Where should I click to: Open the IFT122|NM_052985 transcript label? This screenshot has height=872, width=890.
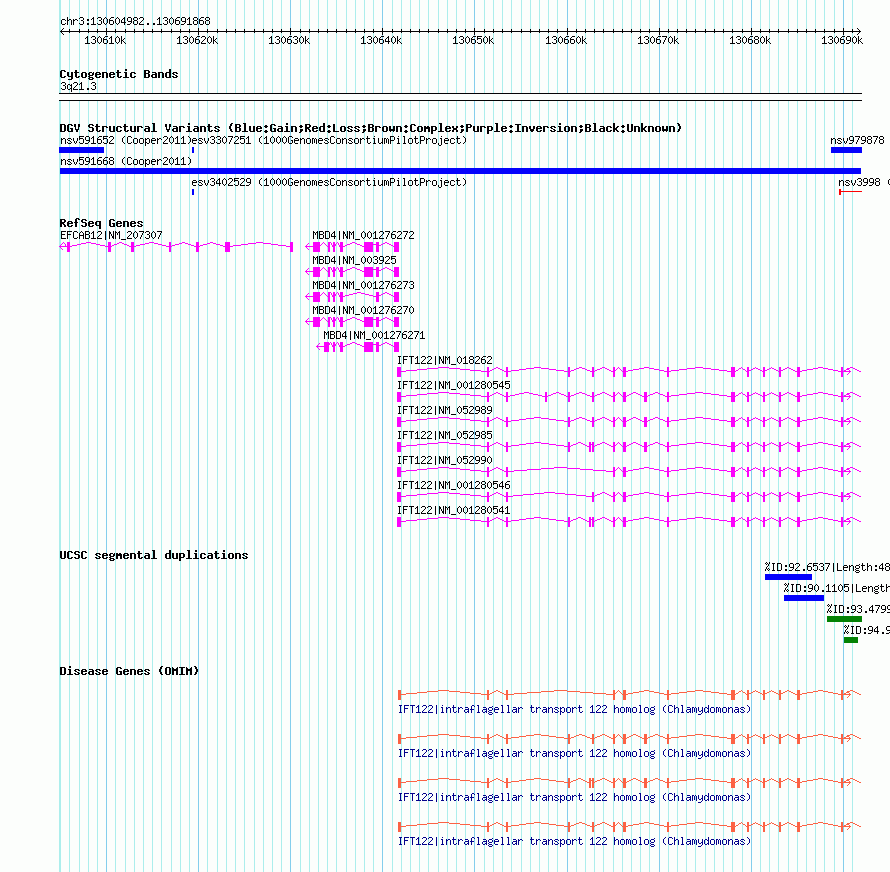445,435
